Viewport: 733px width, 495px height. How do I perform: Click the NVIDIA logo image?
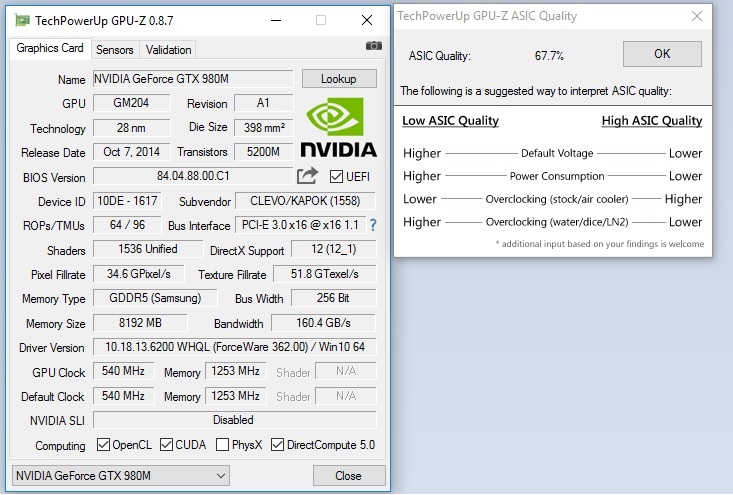point(338,128)
